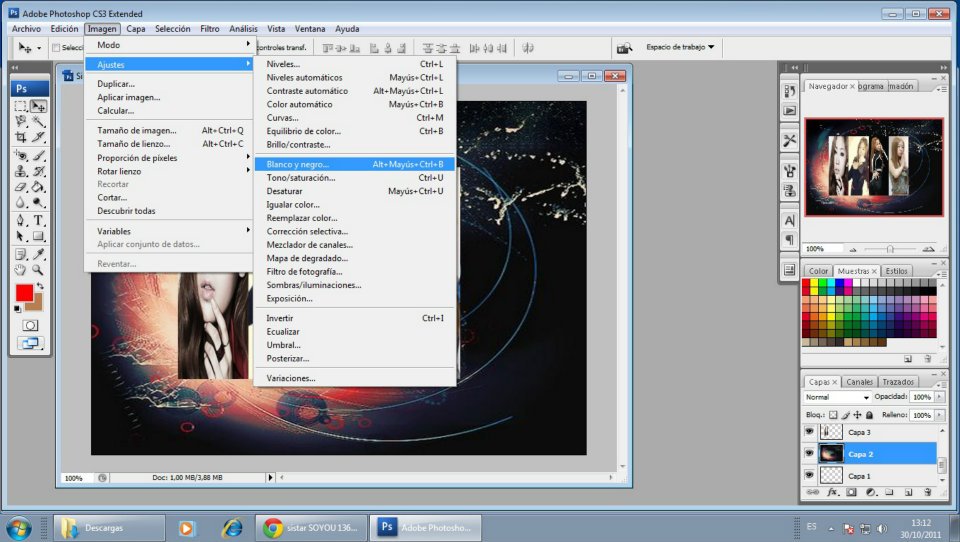Select the Eyedropper tool
This screenshot has width=960, height=542.
[x=38, y=254]
